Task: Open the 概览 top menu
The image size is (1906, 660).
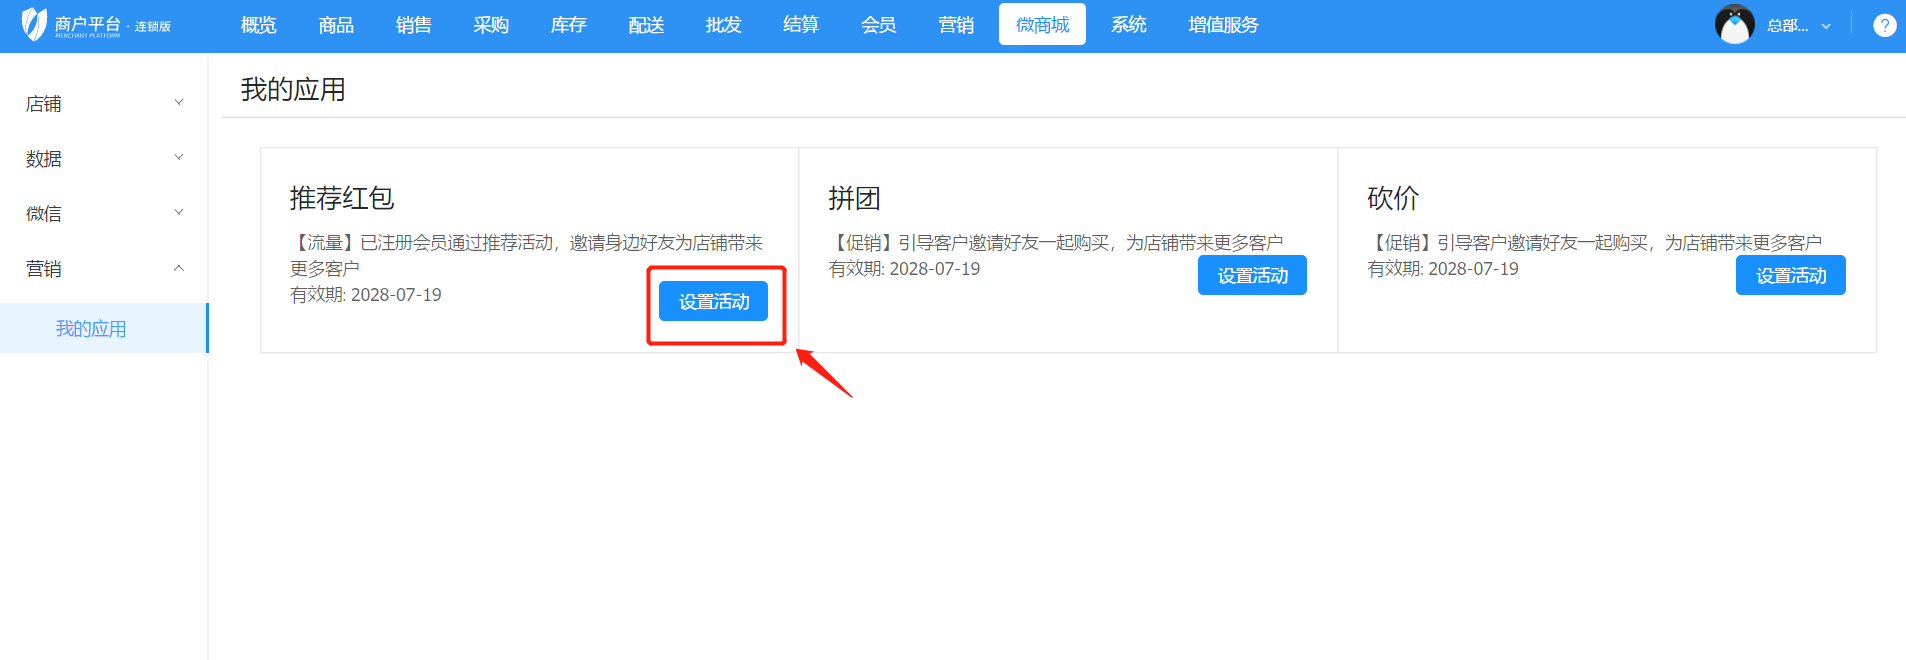Action: point(258,25)
